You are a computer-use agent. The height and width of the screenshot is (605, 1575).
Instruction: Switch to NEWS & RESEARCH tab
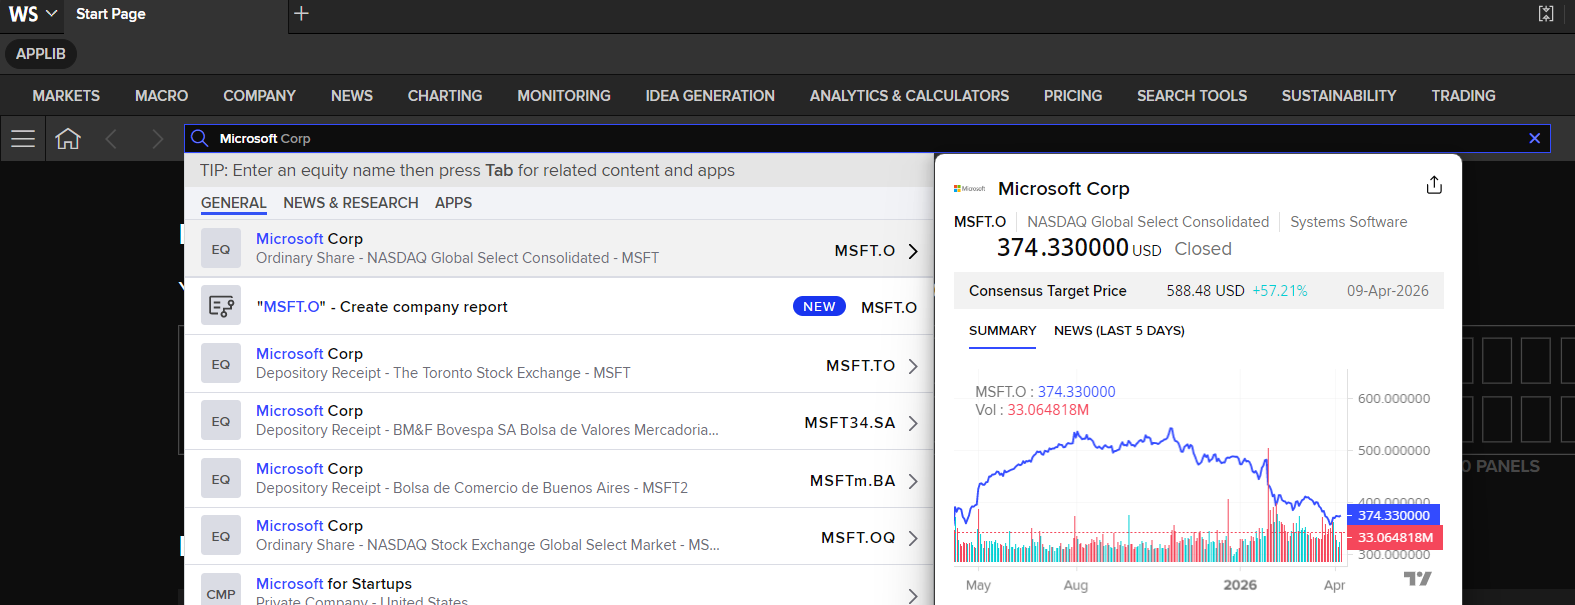point(351,203)
